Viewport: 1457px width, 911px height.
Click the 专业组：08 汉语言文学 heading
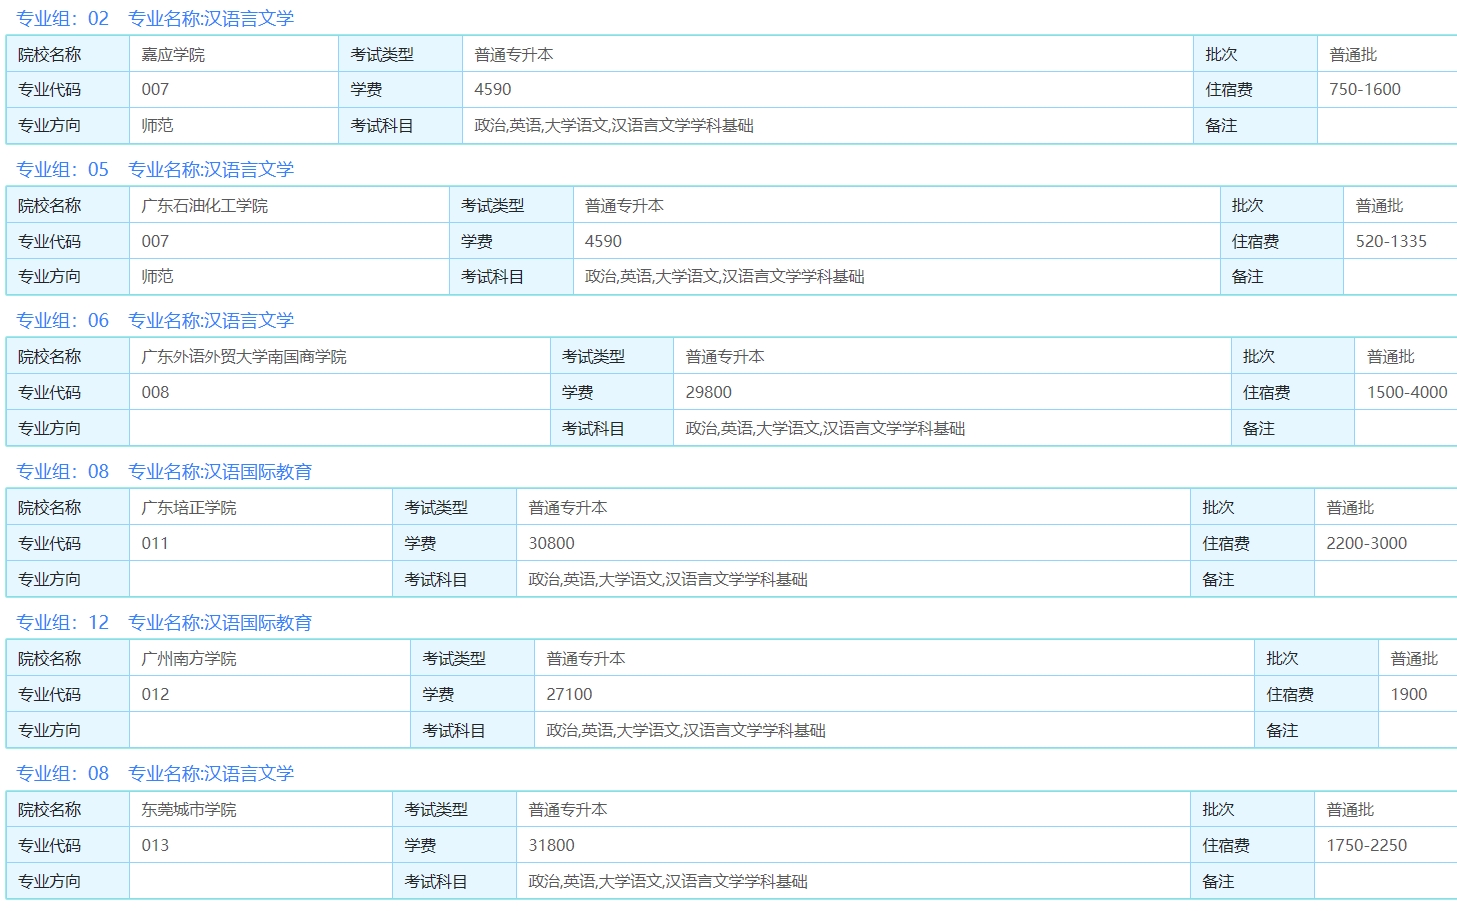pos(155,773)
